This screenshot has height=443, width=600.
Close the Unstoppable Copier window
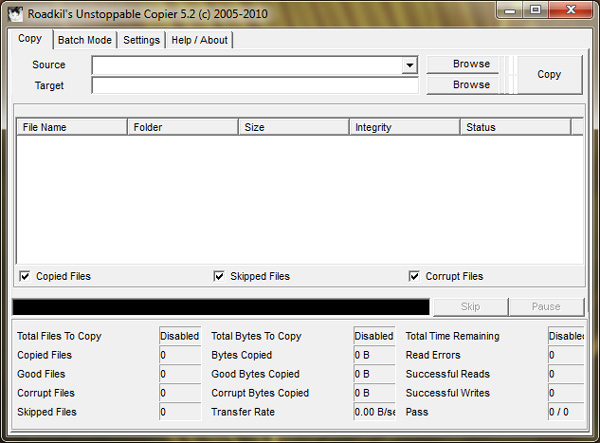pos(571,10)
